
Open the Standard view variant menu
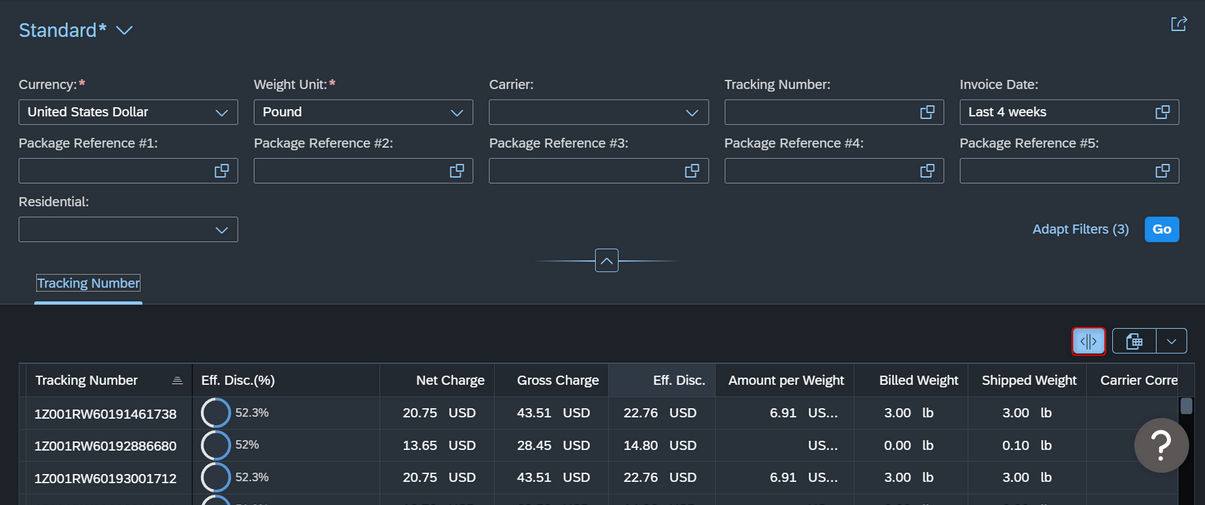(124, 31)
